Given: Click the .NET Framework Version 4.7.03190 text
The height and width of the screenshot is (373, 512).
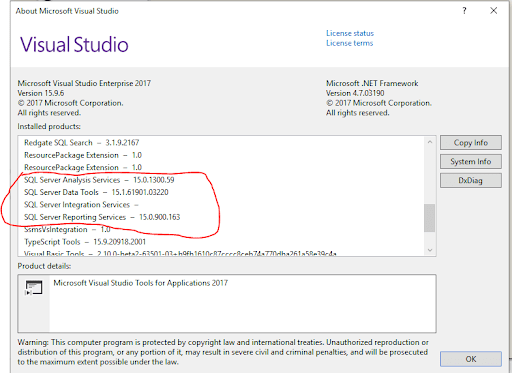Looking at the screenshot, I should (x=355, y=93).
